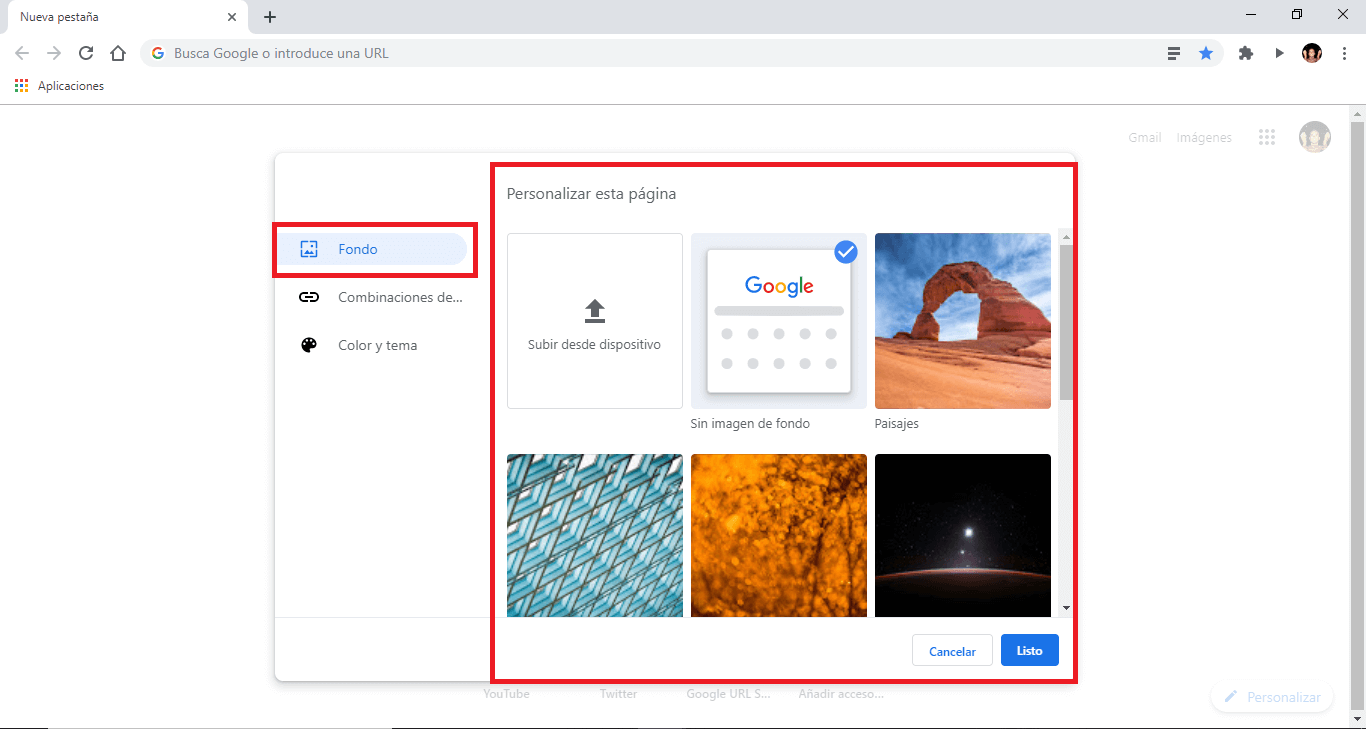The image size is (1366, 729).
Task: Click the Añadir acceso... shortcut label
Action: click(x=841, y=693)
